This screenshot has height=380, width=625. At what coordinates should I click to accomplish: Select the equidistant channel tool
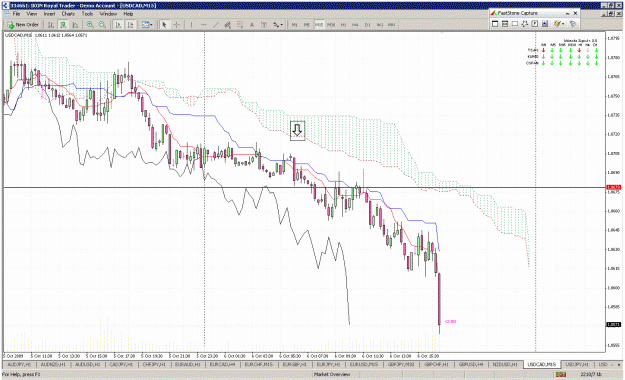pos(228,25)
